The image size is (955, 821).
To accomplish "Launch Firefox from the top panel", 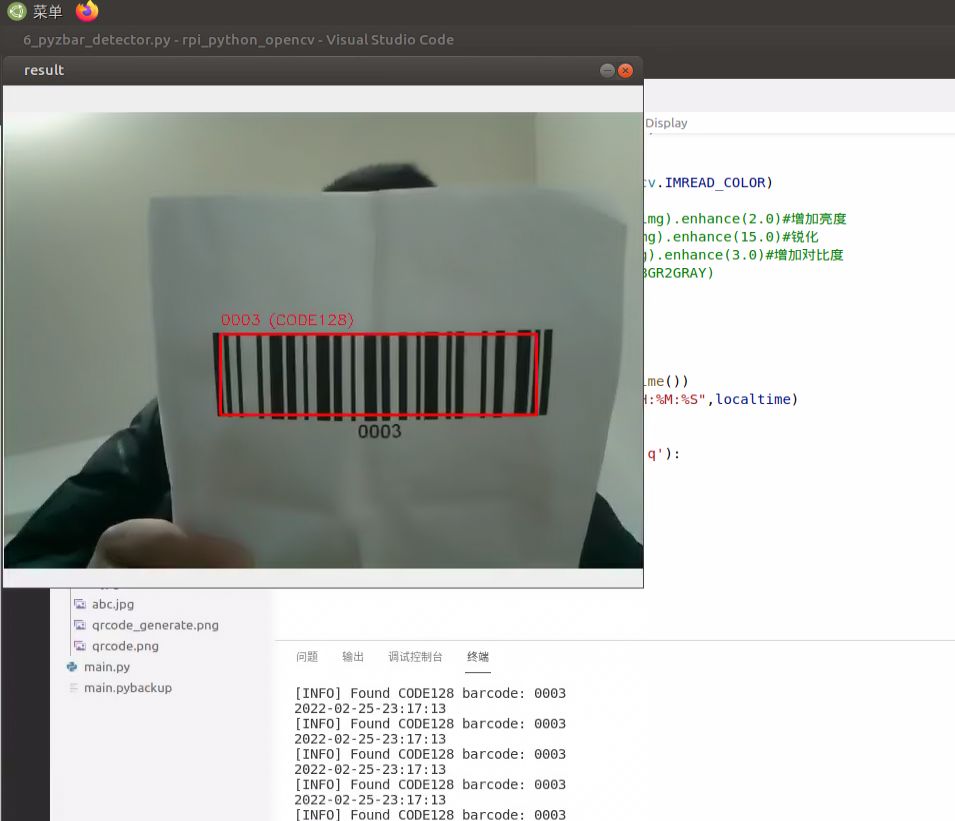I will [87, 11].
